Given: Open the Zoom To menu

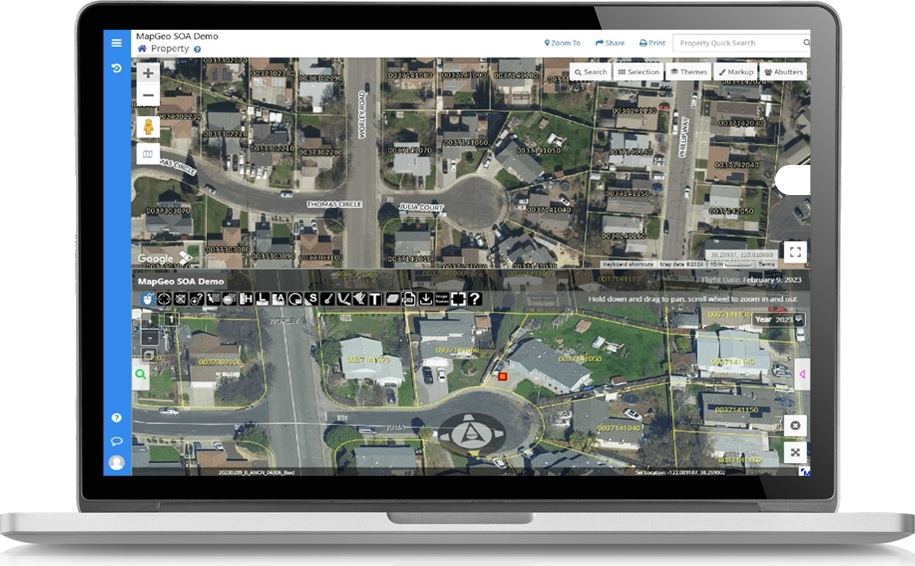Looking at the screenshot, I should [563, 43].
